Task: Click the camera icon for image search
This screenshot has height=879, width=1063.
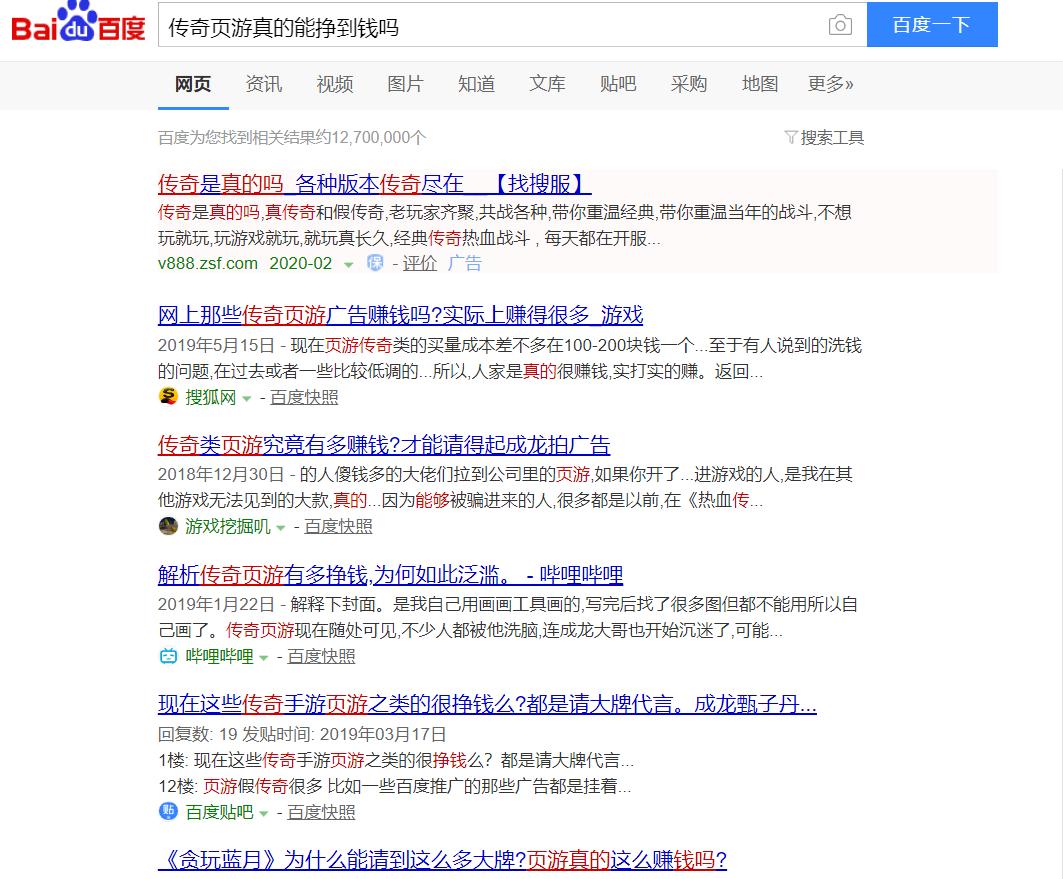Action: (840, 25)
